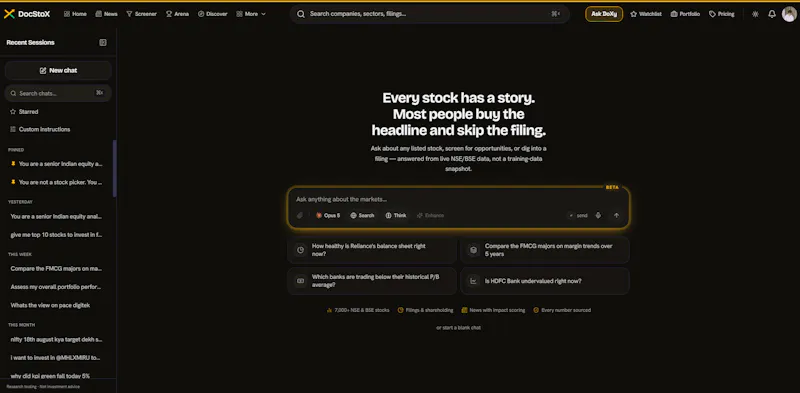Click 'News with impact scoring' label
The height and width of the screenshot is (393, 800).
pos(493,310)
